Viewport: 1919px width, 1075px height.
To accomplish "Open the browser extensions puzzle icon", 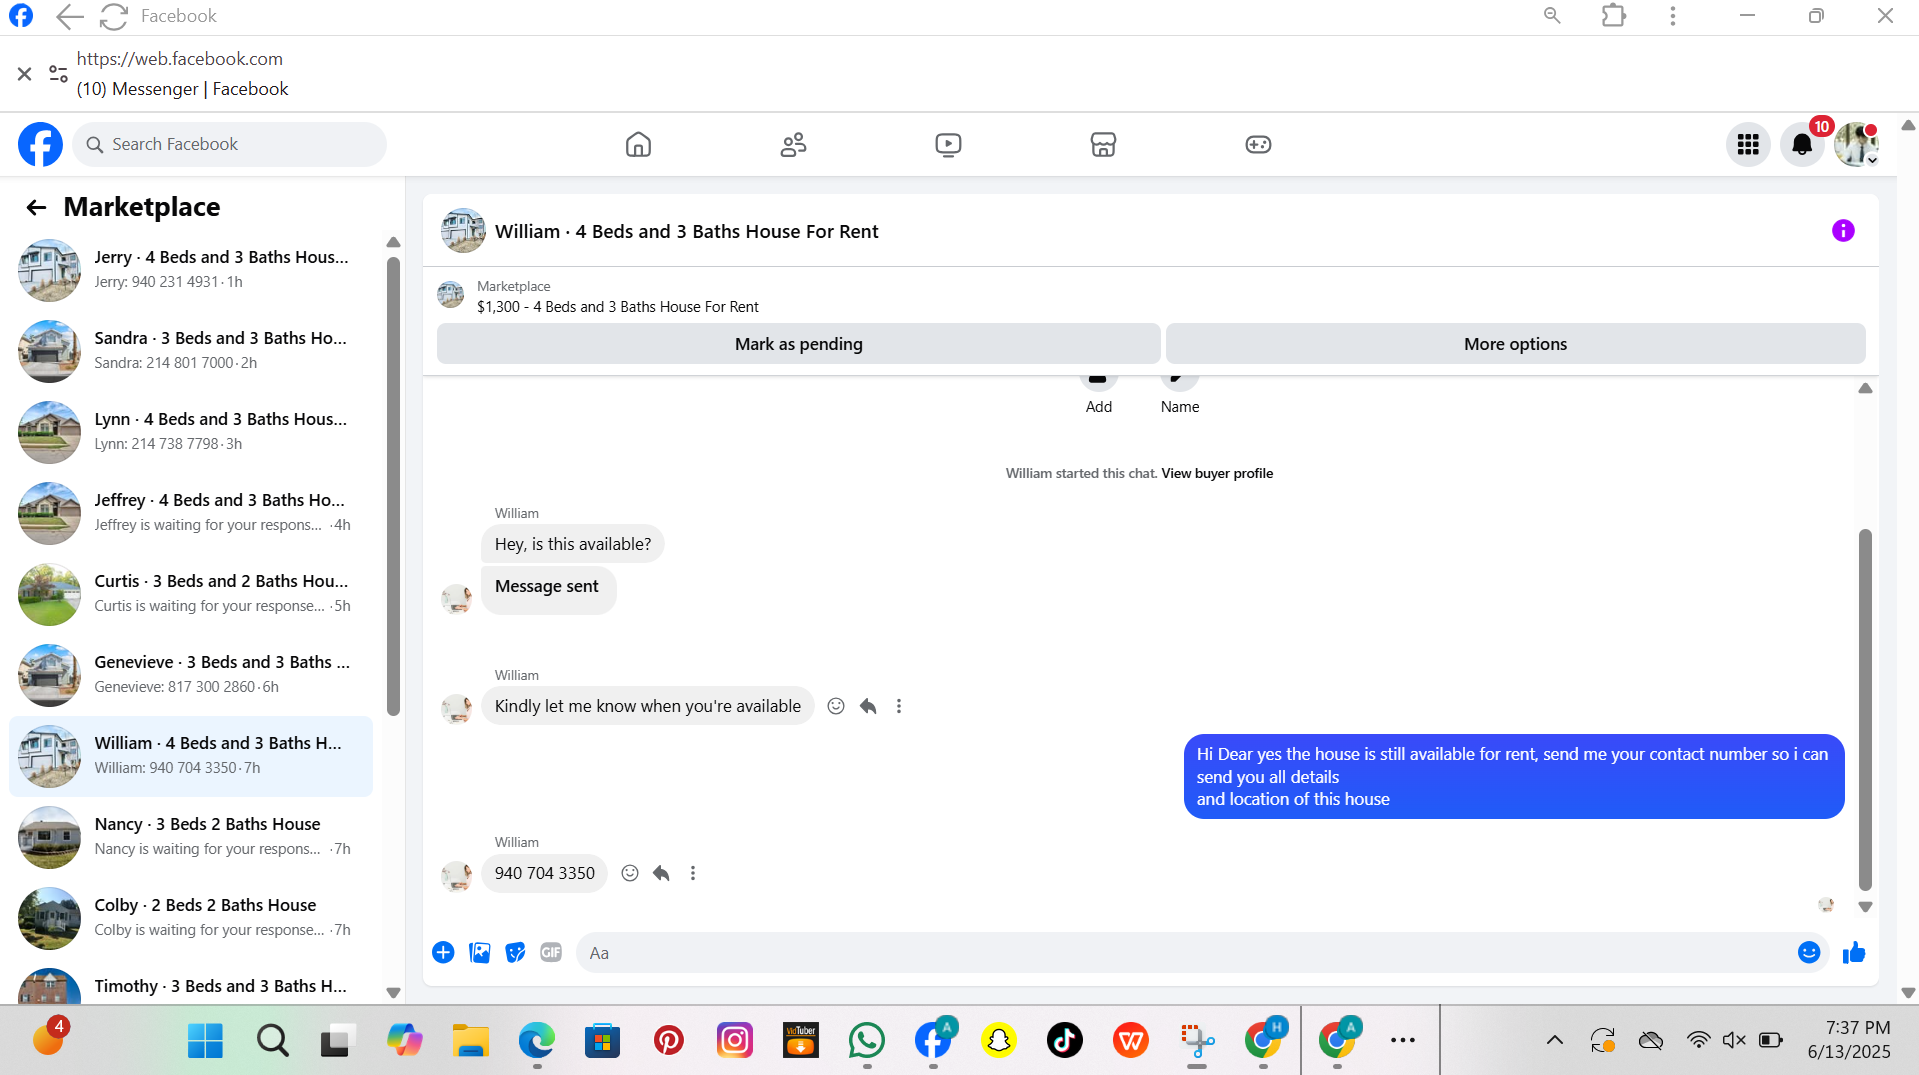I will click(1613, 16).
